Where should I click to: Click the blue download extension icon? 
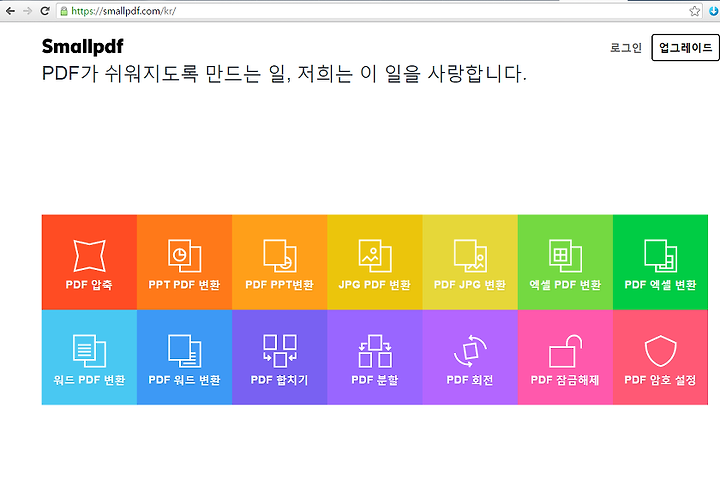[714, 11]
